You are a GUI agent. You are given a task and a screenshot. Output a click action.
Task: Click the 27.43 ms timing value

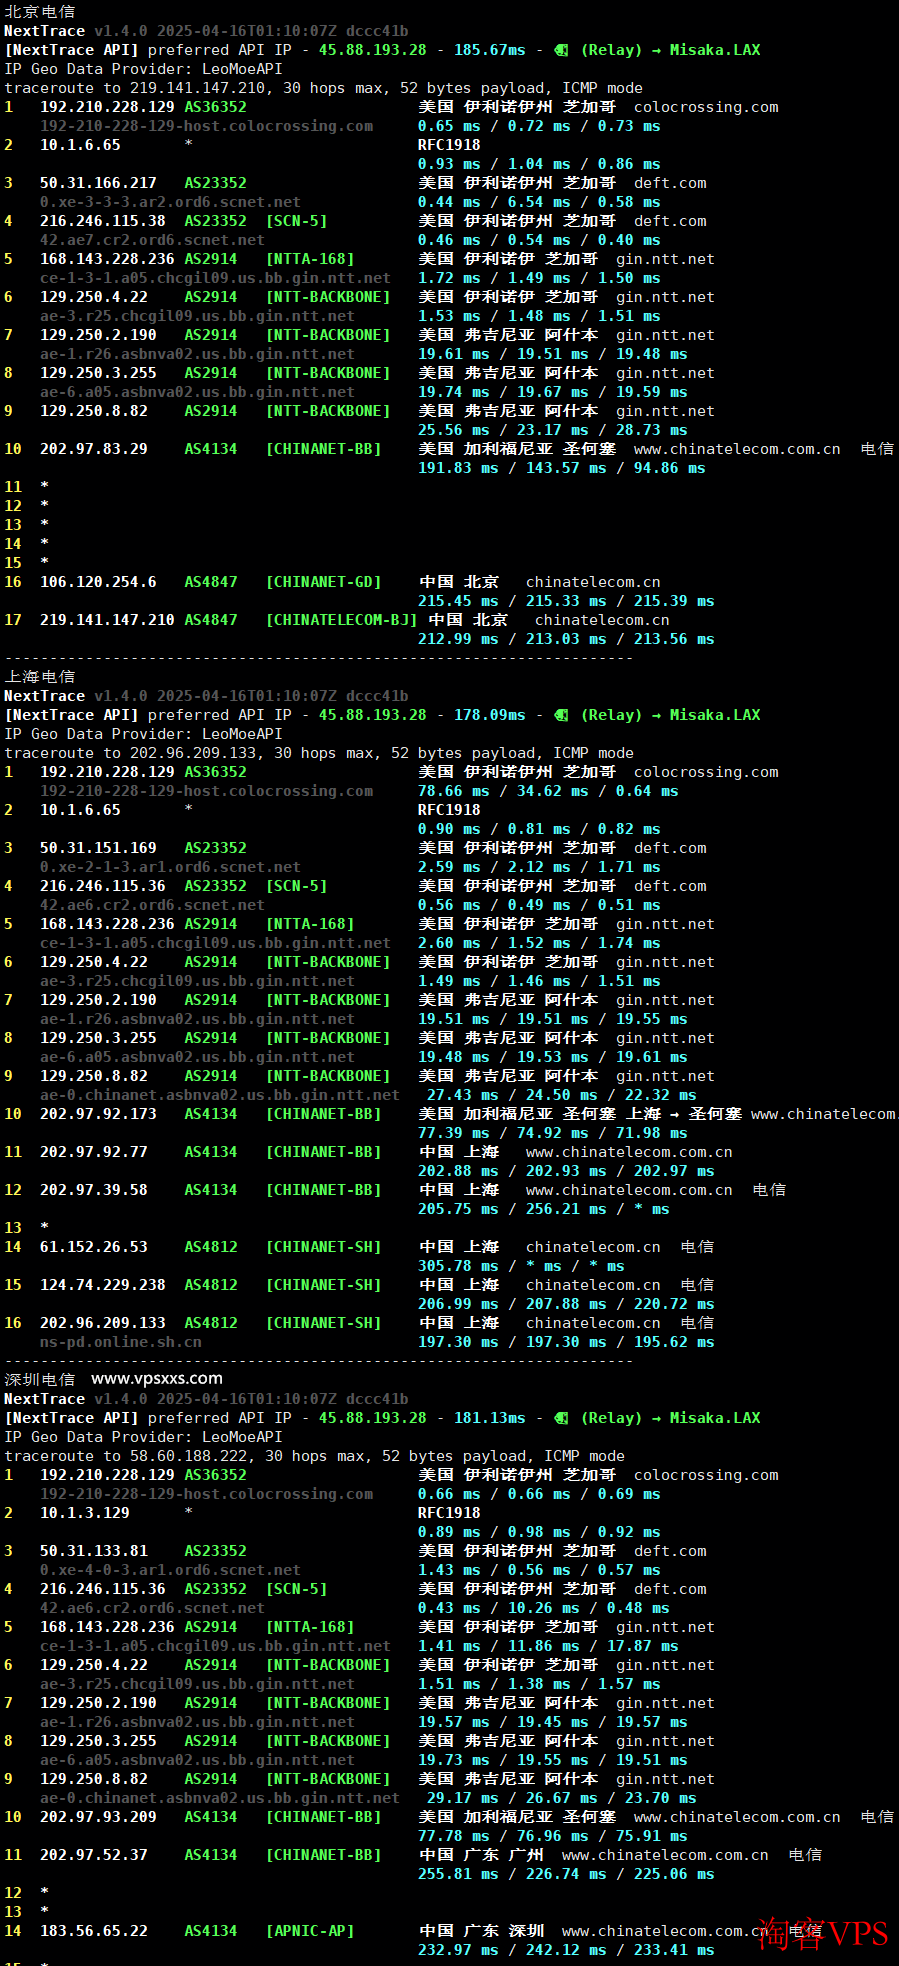coord(463,1095)
